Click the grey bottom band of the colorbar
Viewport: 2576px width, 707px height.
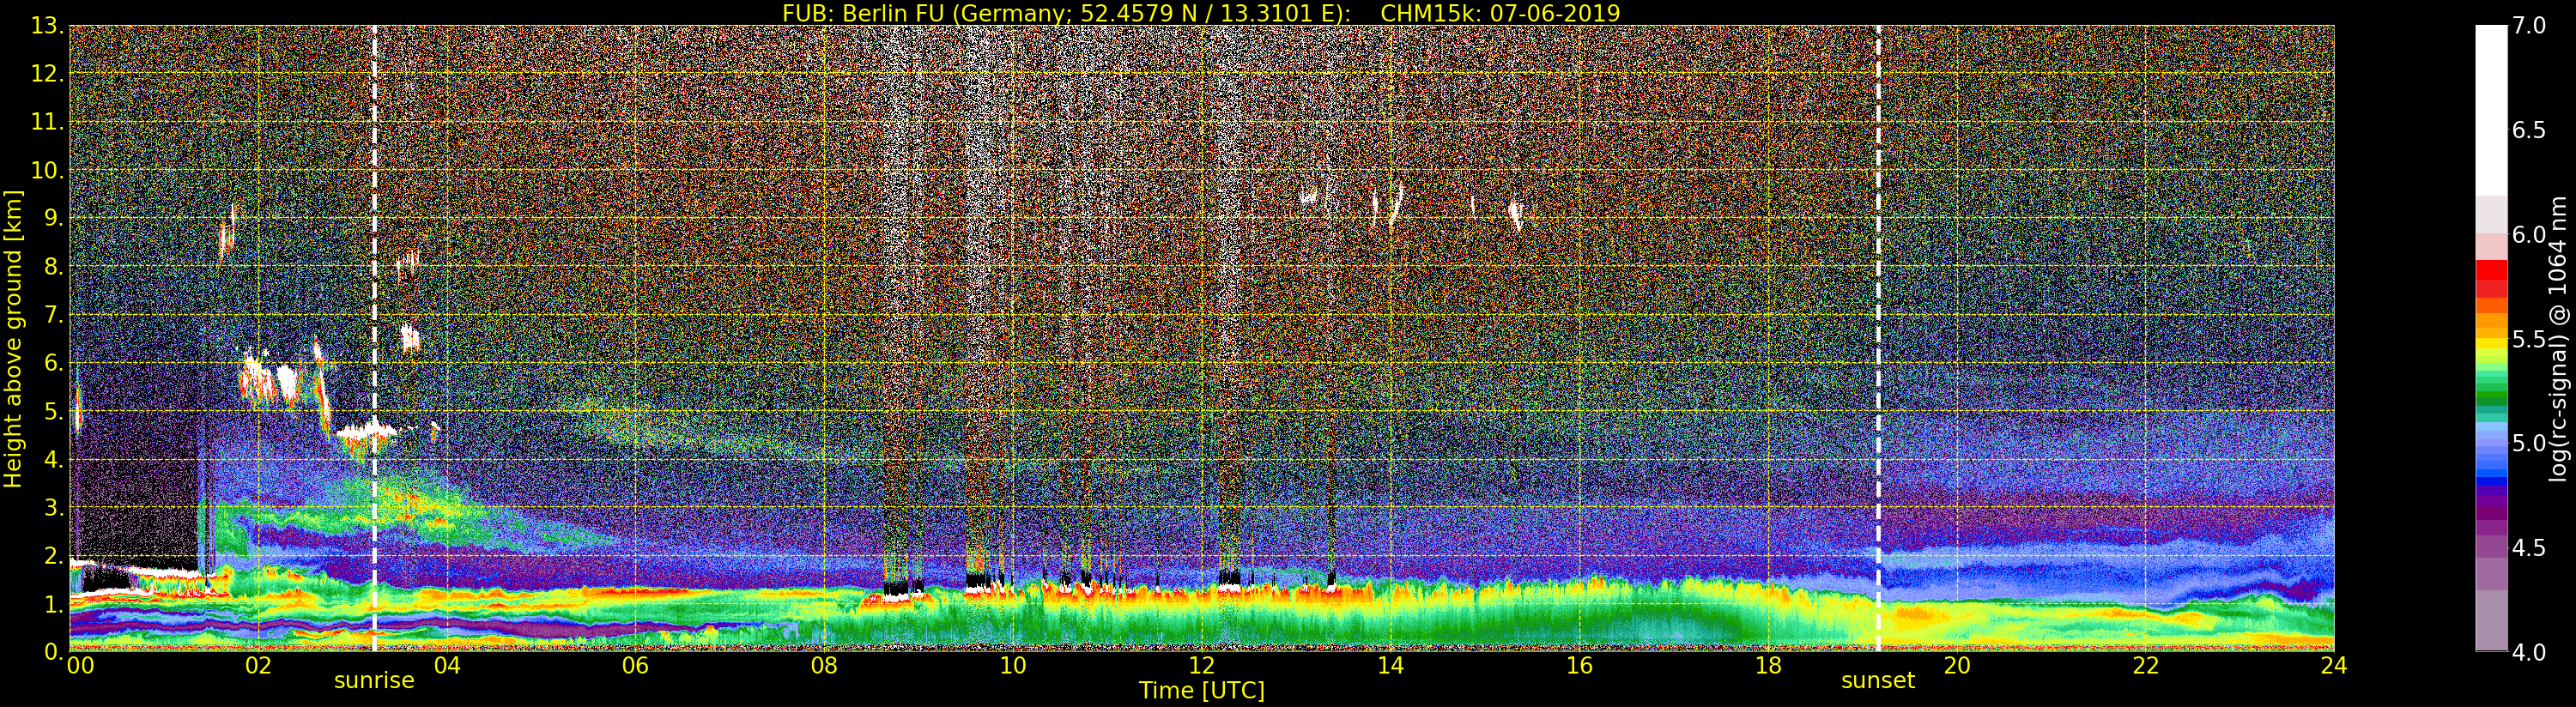pos(2491,620)
